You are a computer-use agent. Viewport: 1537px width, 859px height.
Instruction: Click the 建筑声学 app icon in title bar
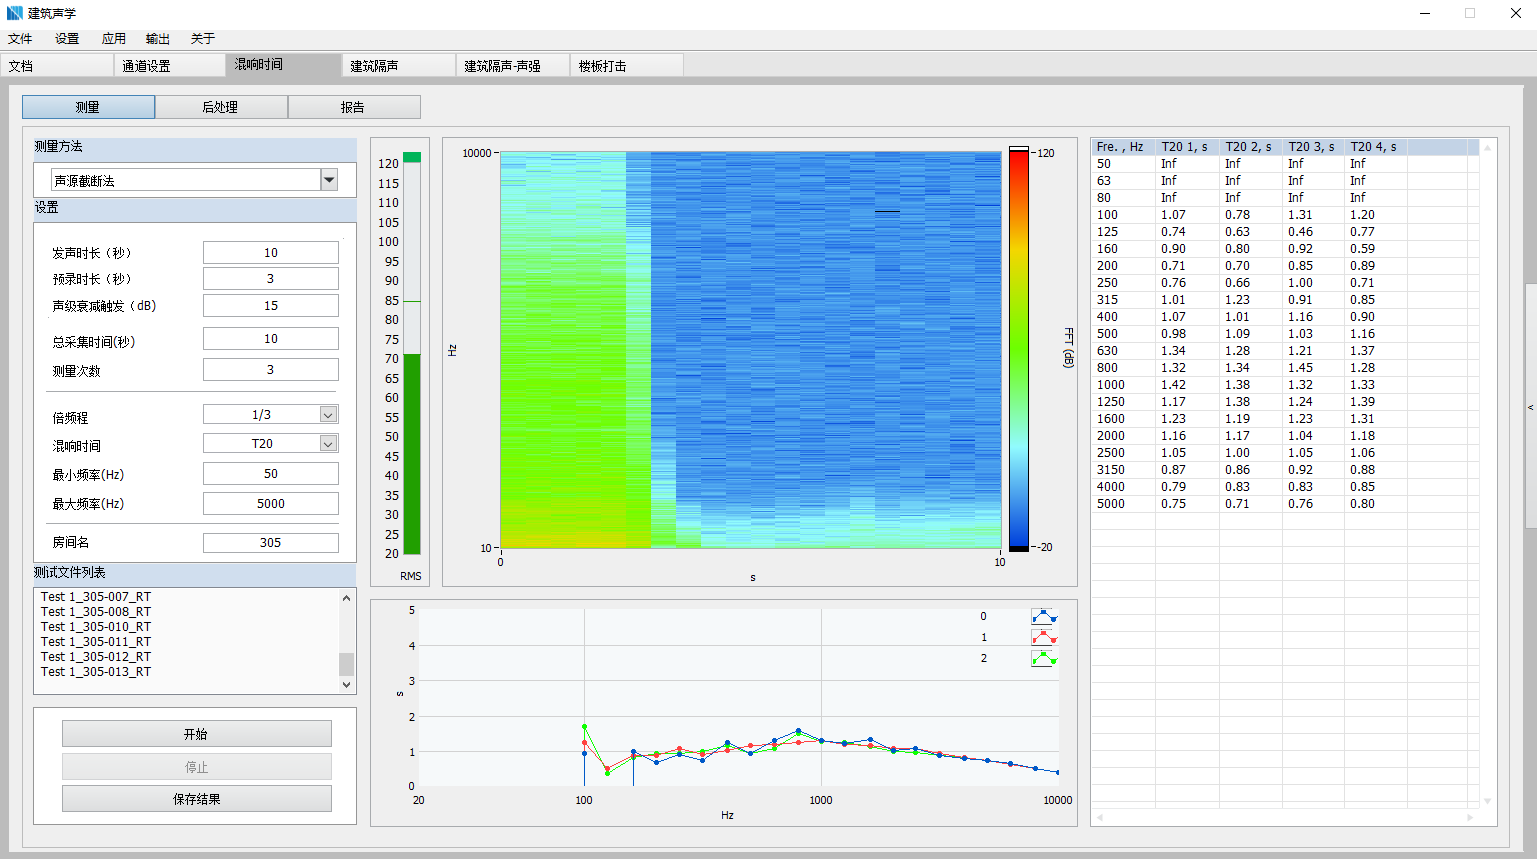(14, 13)
